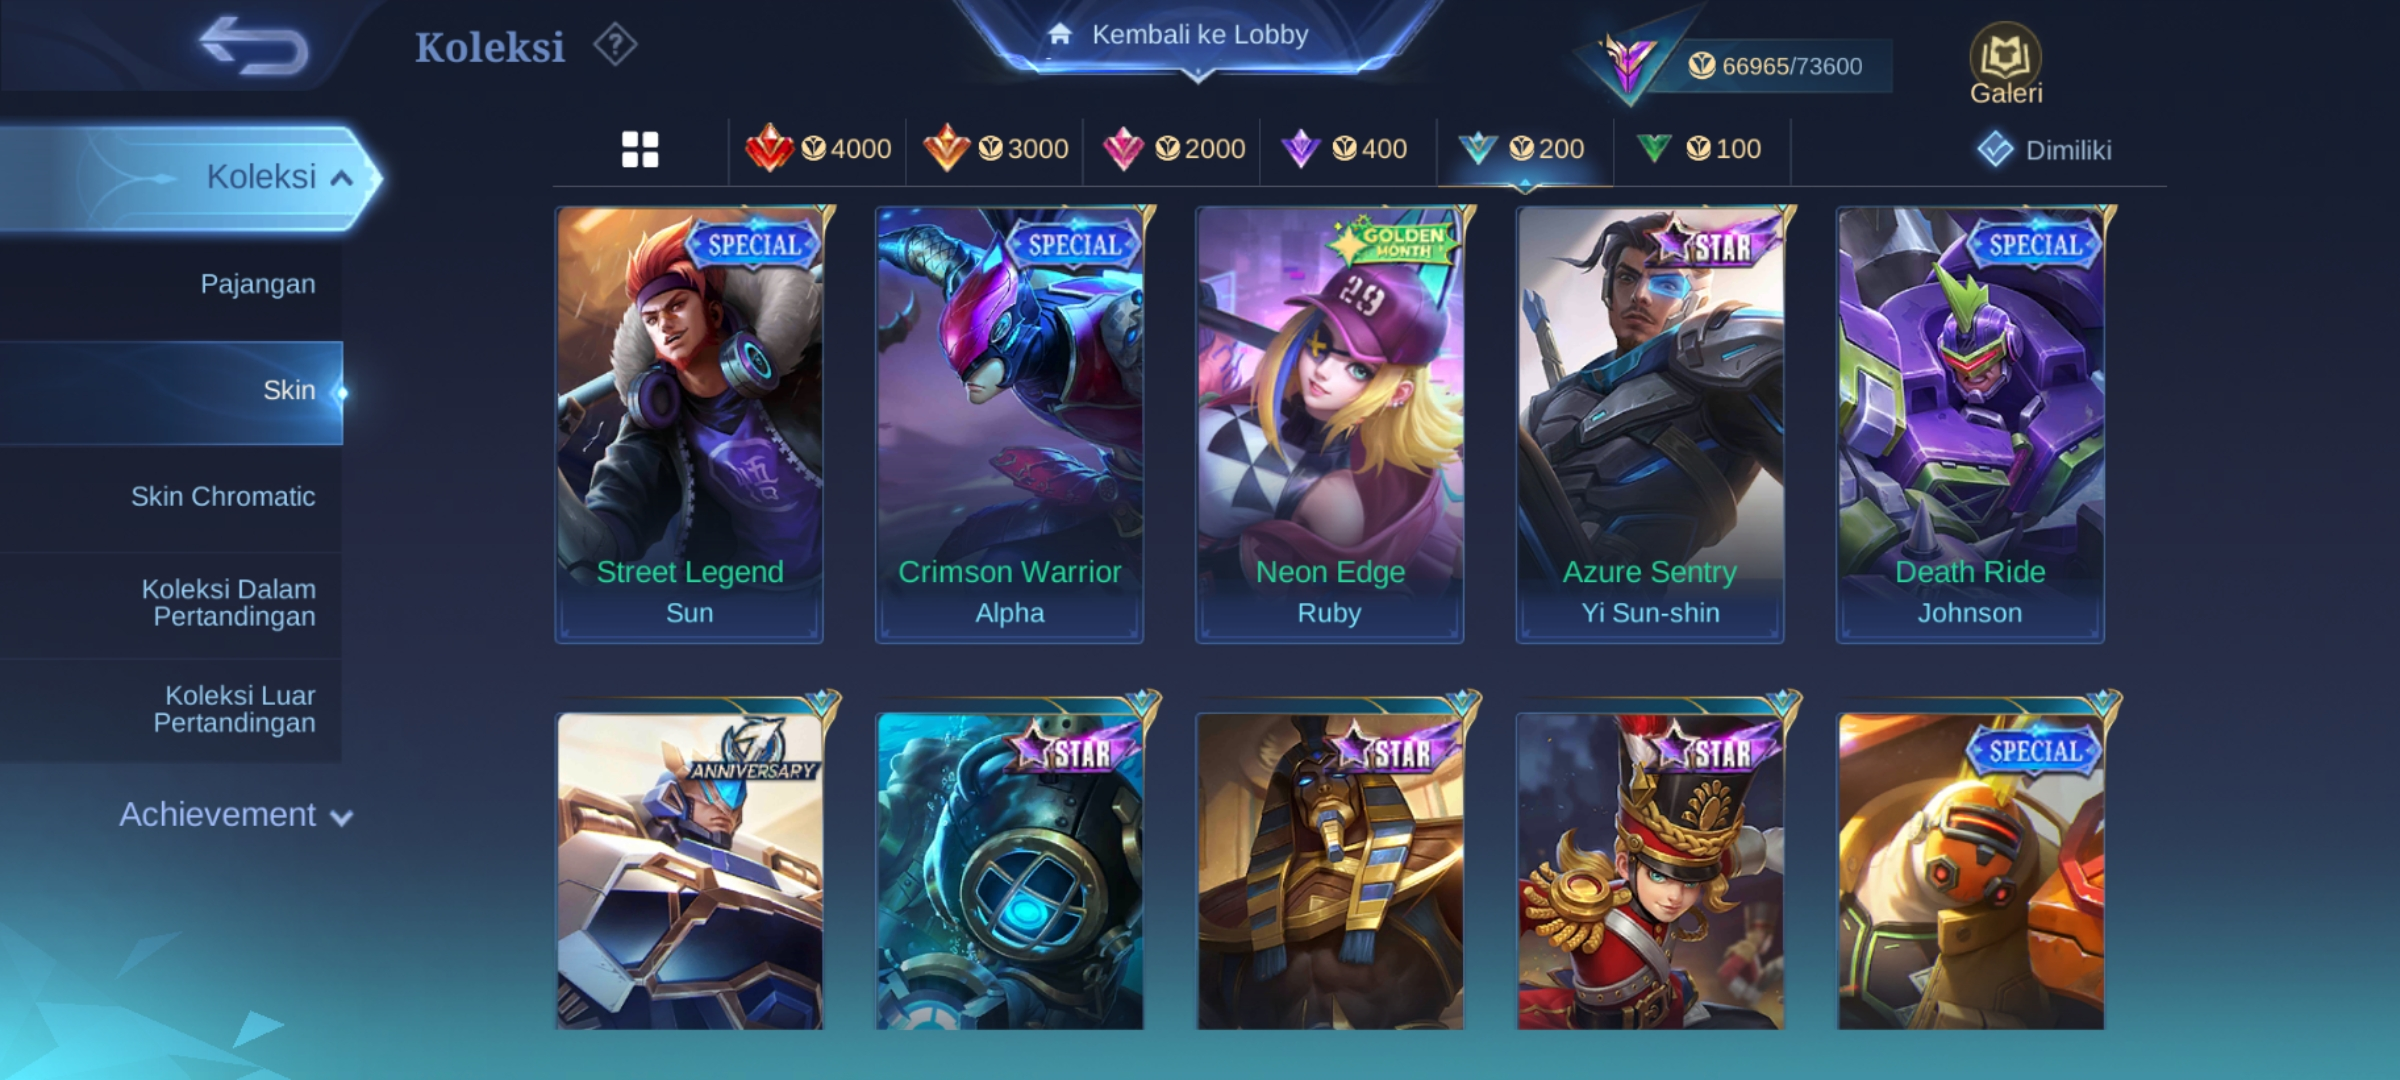Image resolution: width=2400 pixels, height=1080 pixels.
Task: Filter by purple 400 gem tier
Action: point(1345,149)
